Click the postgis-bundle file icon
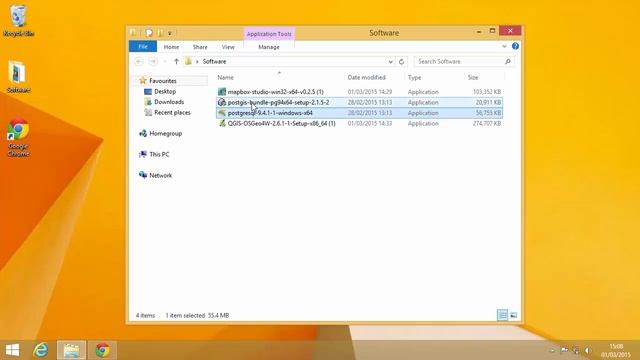640x360 pixels. [x=222, y=102]
